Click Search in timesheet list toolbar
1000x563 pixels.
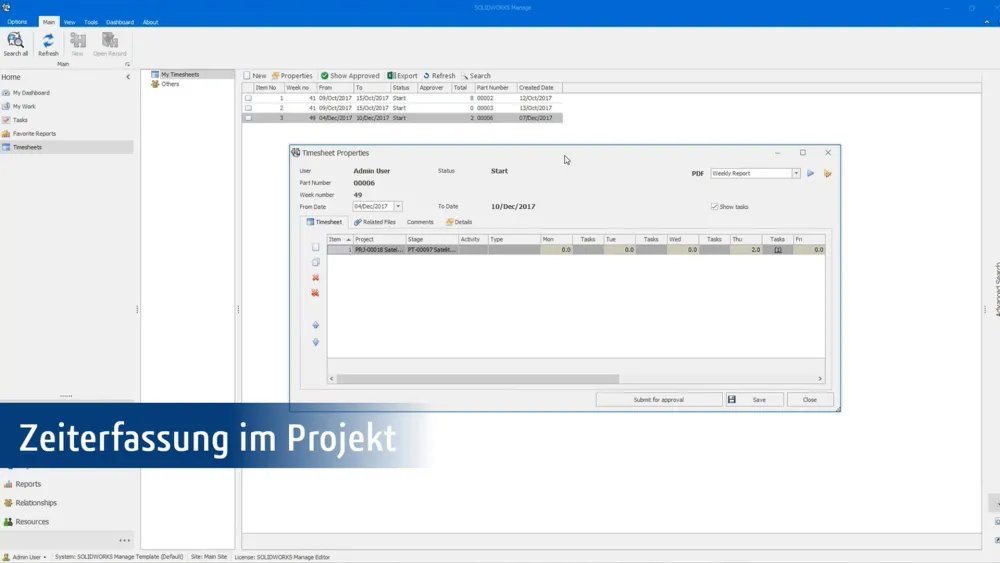476,76
